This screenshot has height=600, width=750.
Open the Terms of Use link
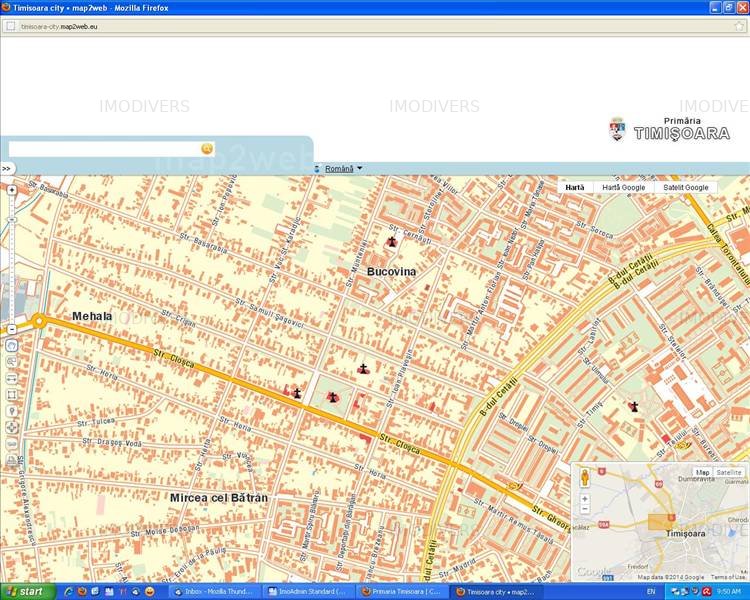pos(727,577)
